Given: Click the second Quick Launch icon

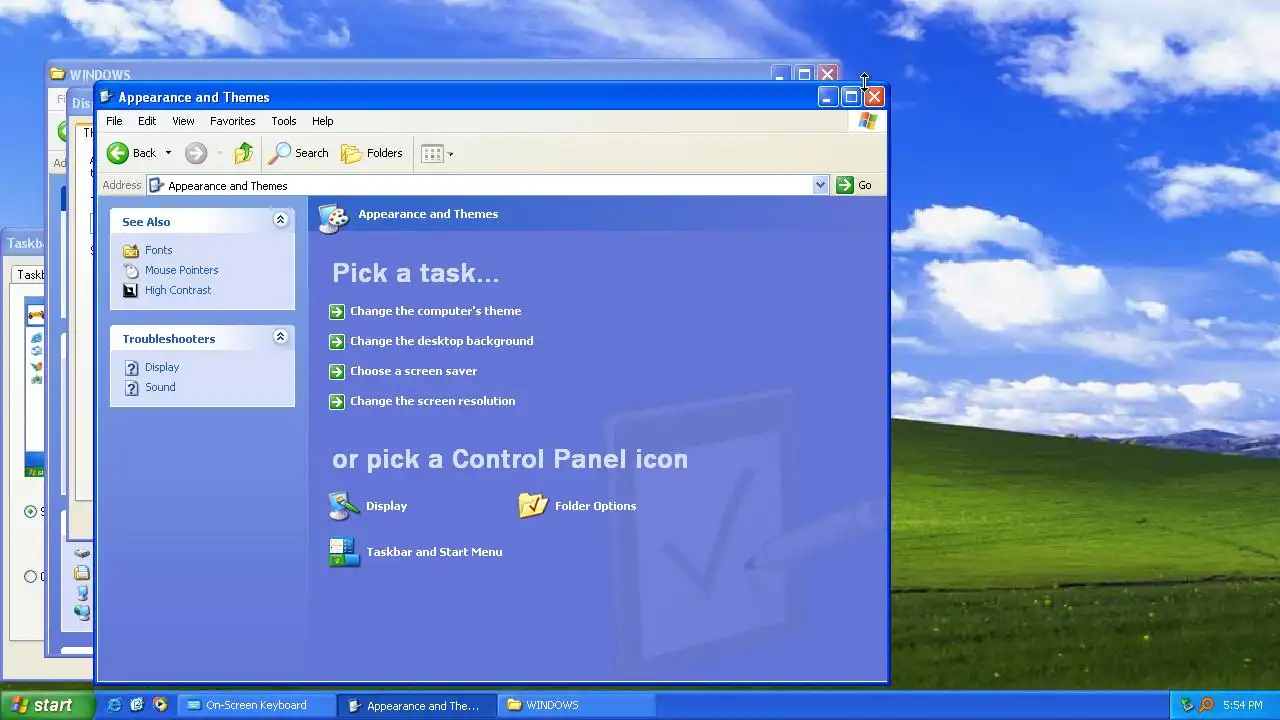Looking at the screenshot, I should tap(137, 705).
